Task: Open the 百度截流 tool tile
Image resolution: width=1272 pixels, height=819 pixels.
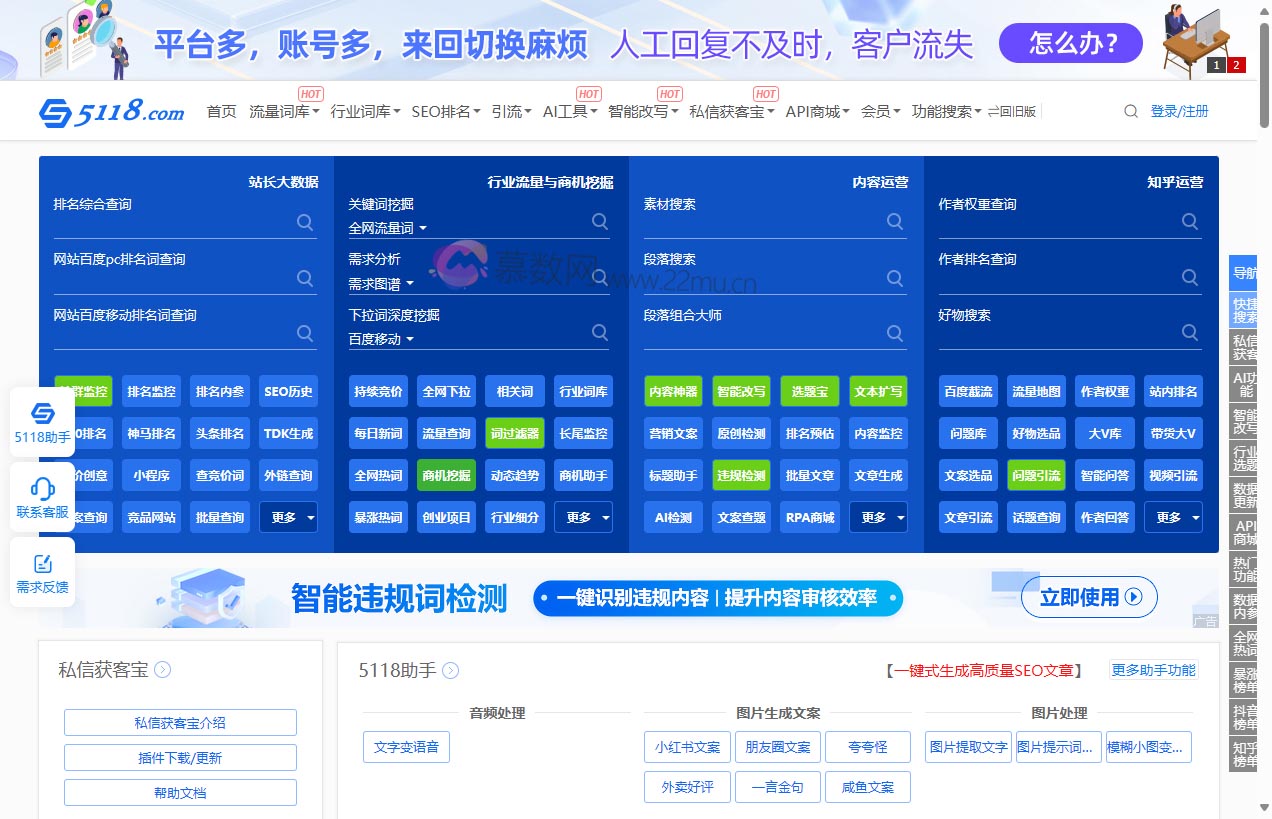Action: click(x=968, y=391)
